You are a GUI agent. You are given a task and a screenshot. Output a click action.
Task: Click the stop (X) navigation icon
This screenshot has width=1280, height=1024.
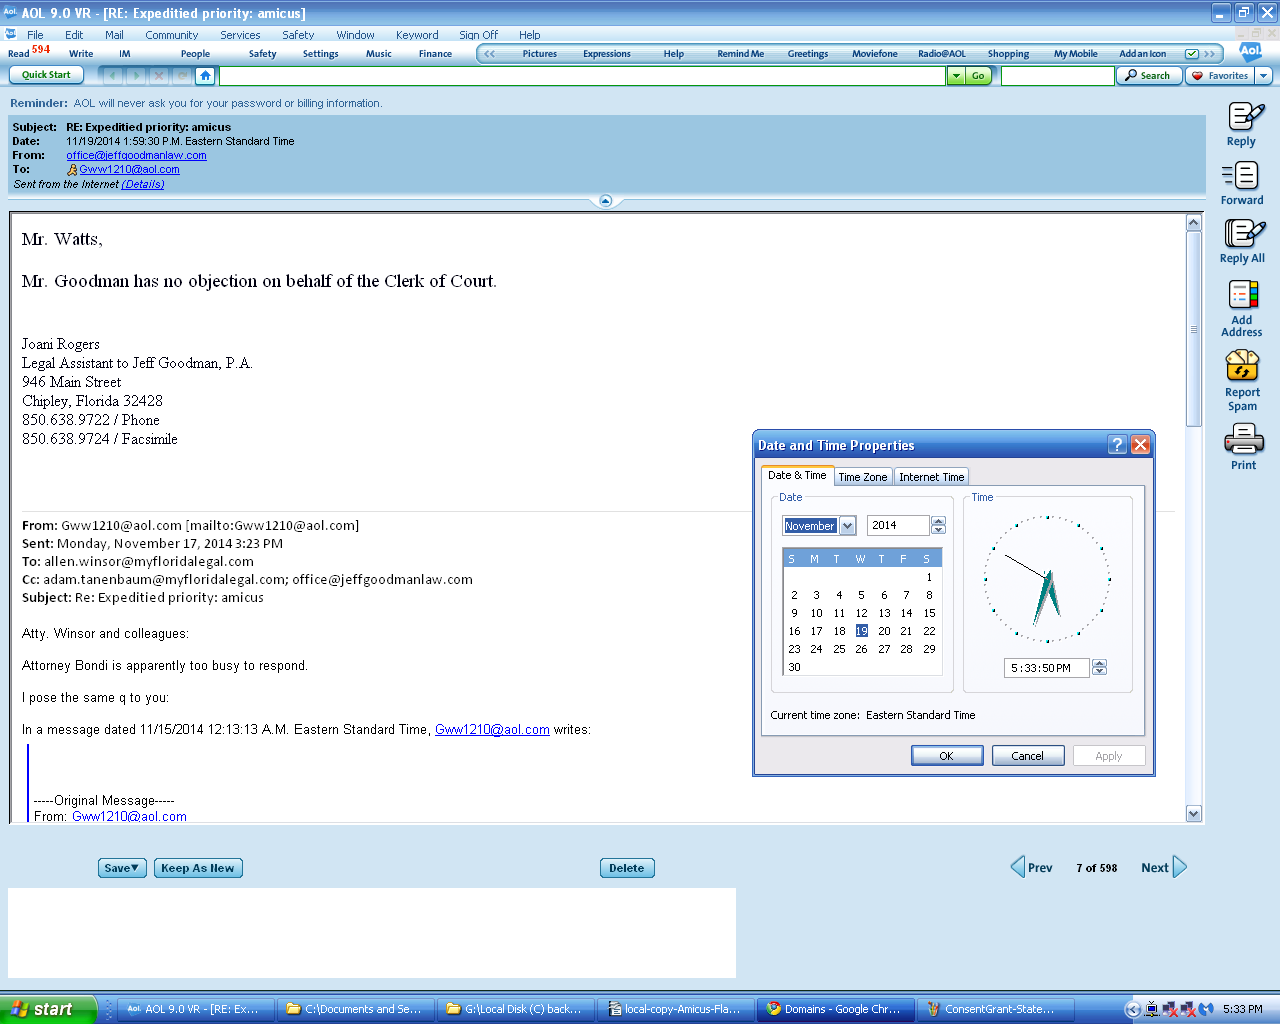tap(159, 76)
